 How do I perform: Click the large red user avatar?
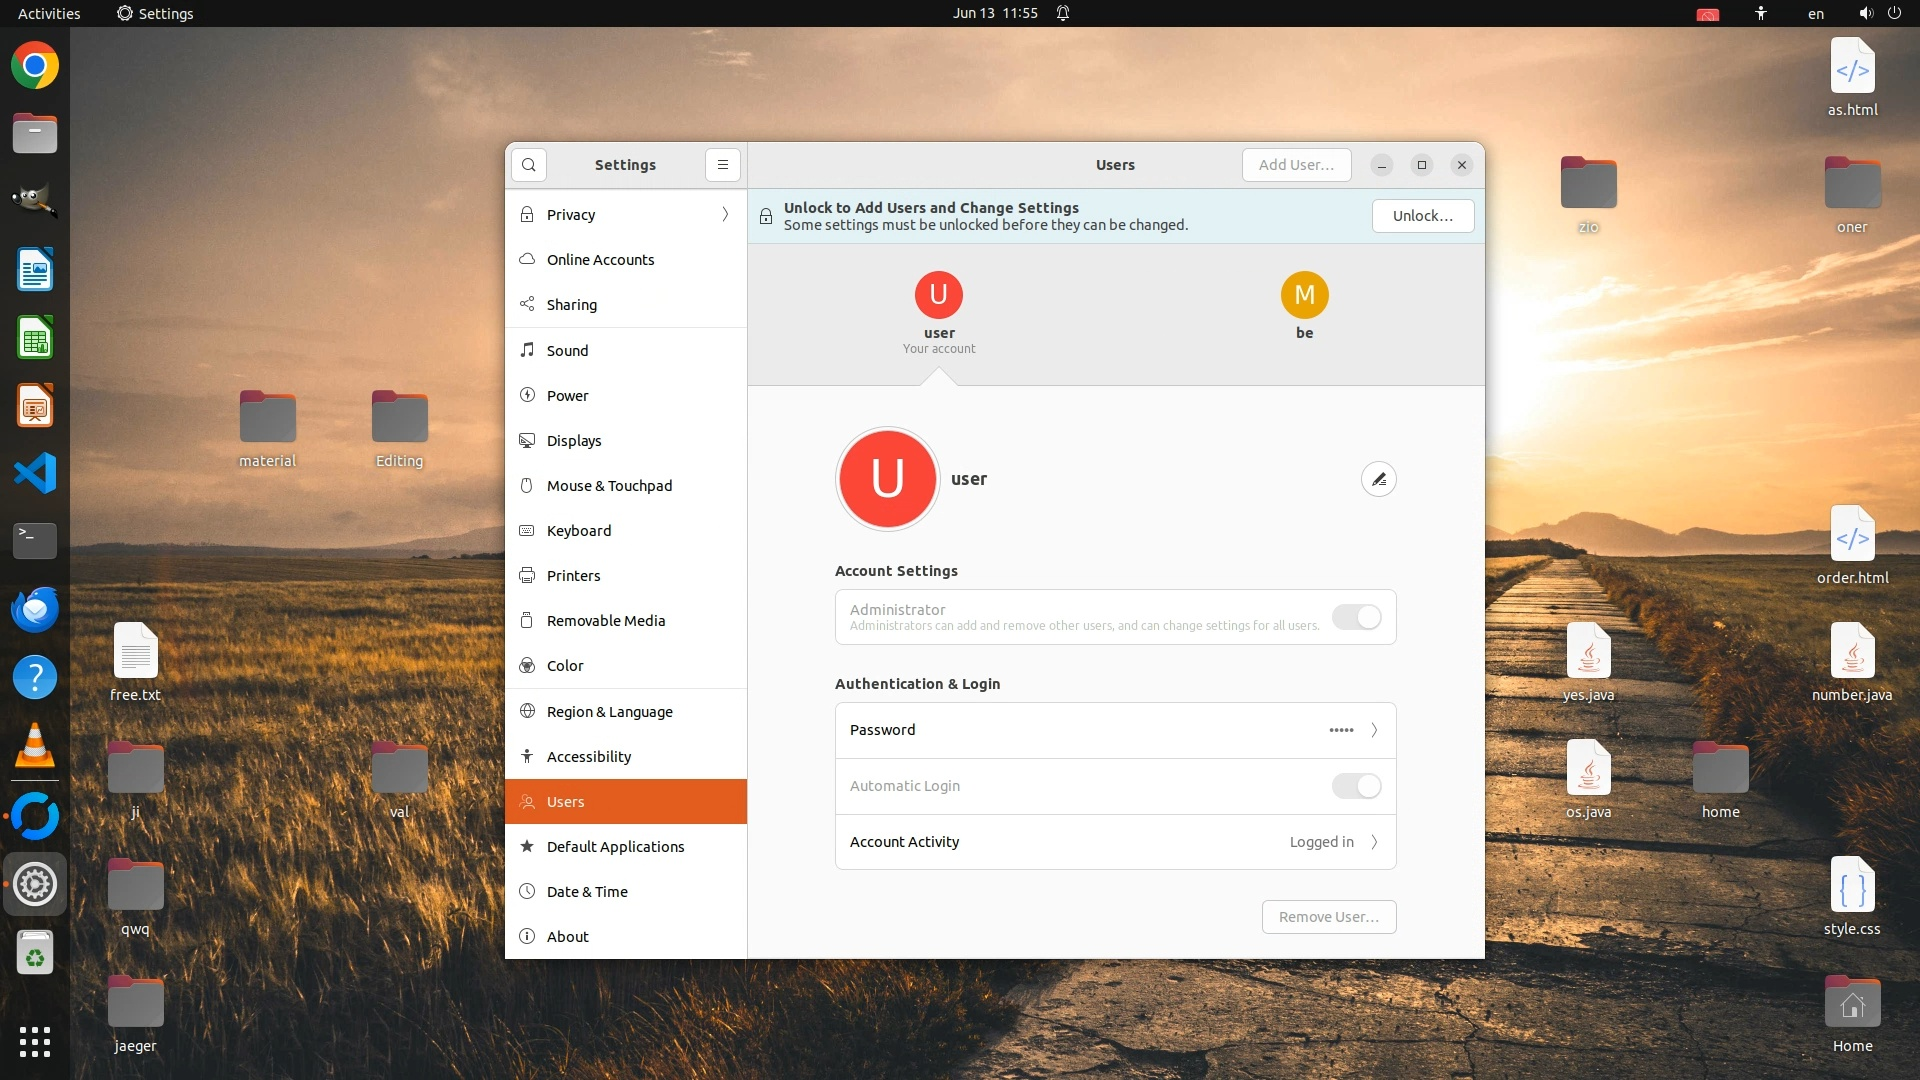(887, 479)
